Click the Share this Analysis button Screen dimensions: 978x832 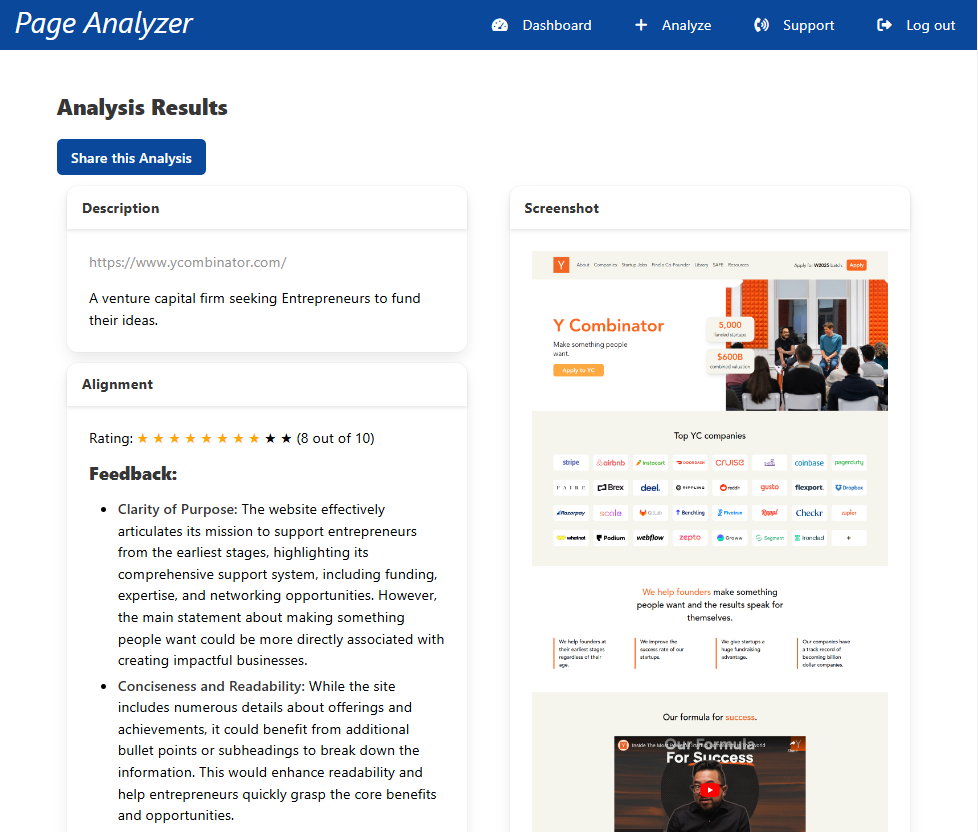[131, 157]
